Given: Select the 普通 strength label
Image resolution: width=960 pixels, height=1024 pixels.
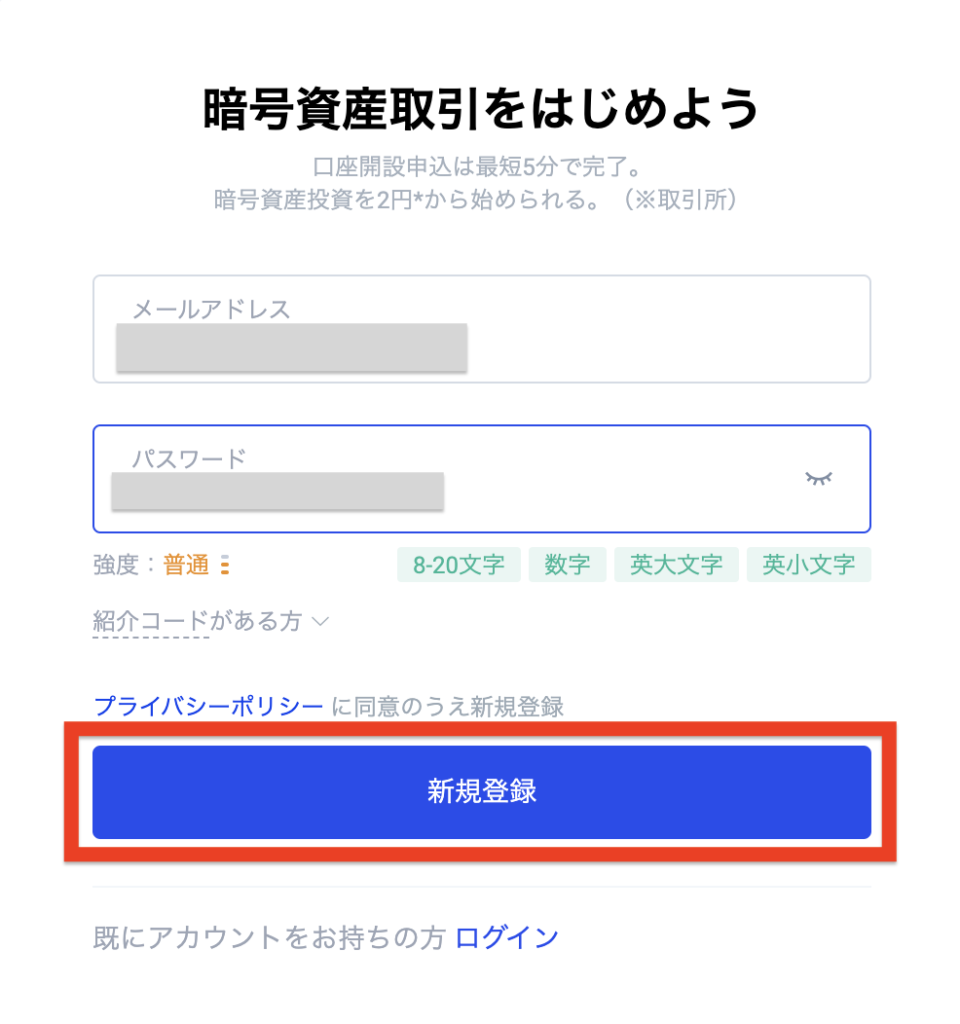Looking at the screenshot, I should point(186,563).
